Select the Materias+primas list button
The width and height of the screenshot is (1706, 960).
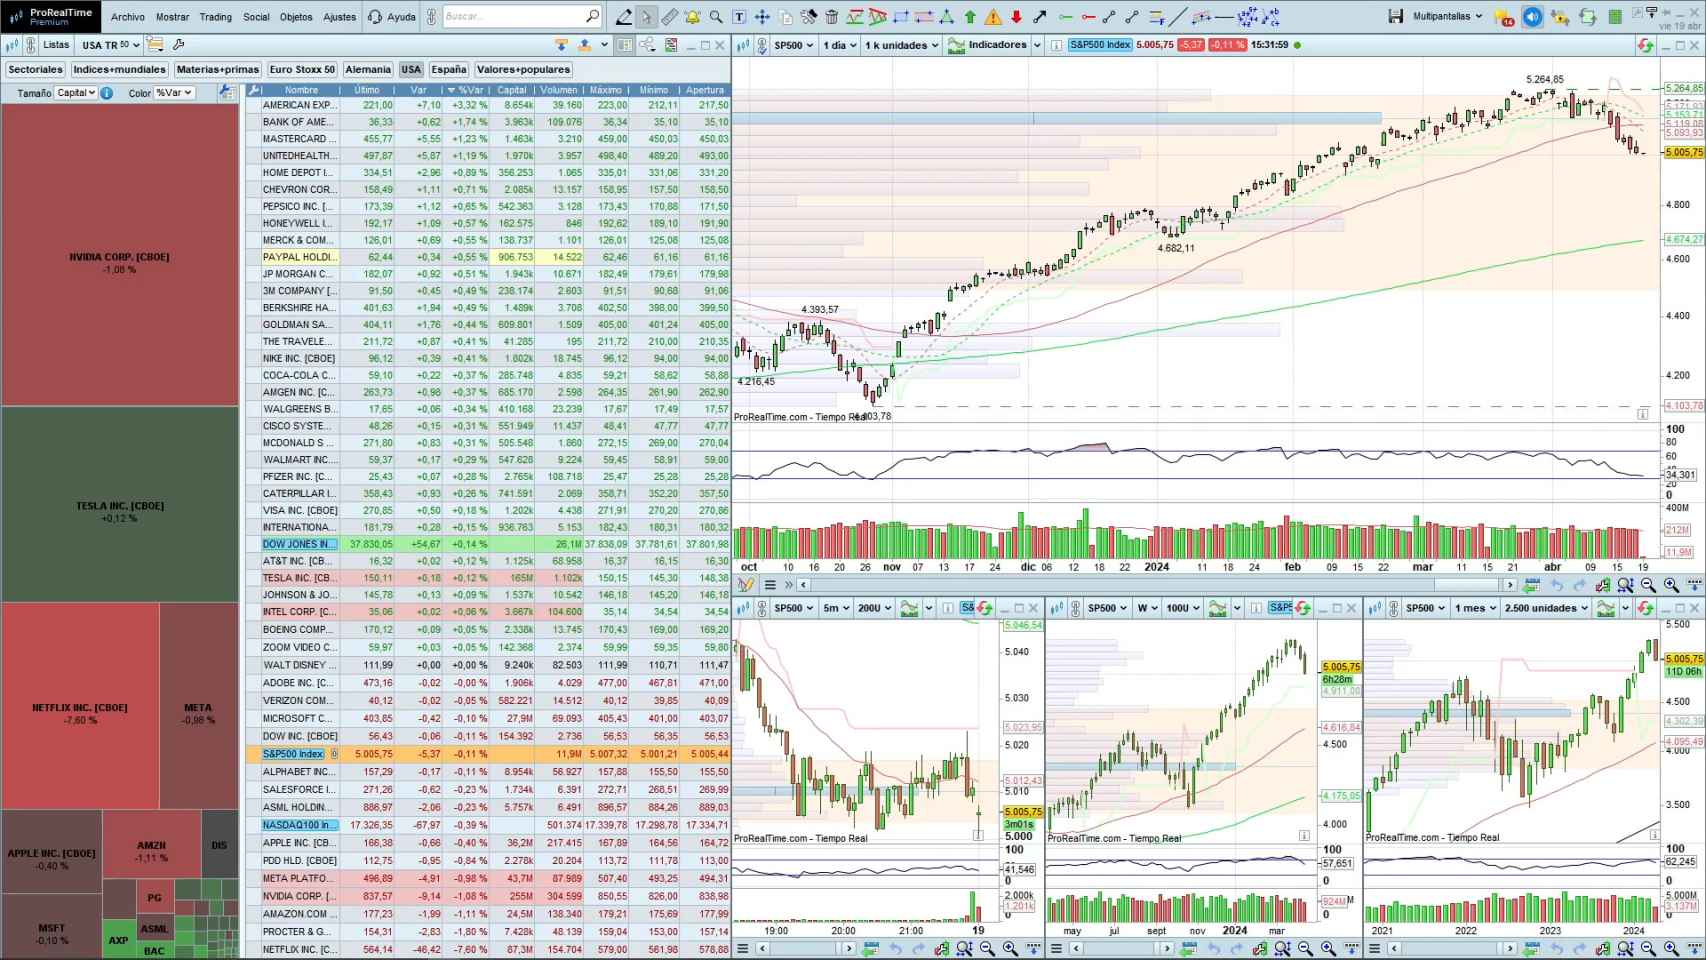click(218, 70)
